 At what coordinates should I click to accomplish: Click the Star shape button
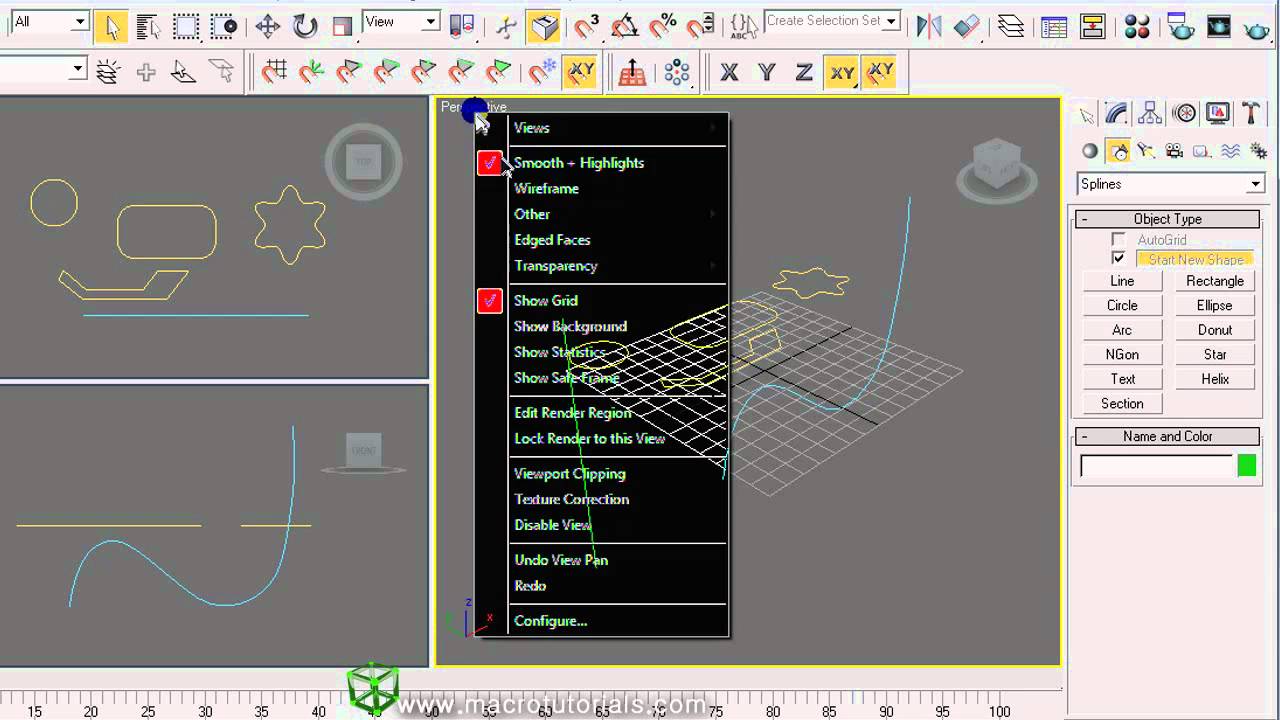click(1215, 354)
